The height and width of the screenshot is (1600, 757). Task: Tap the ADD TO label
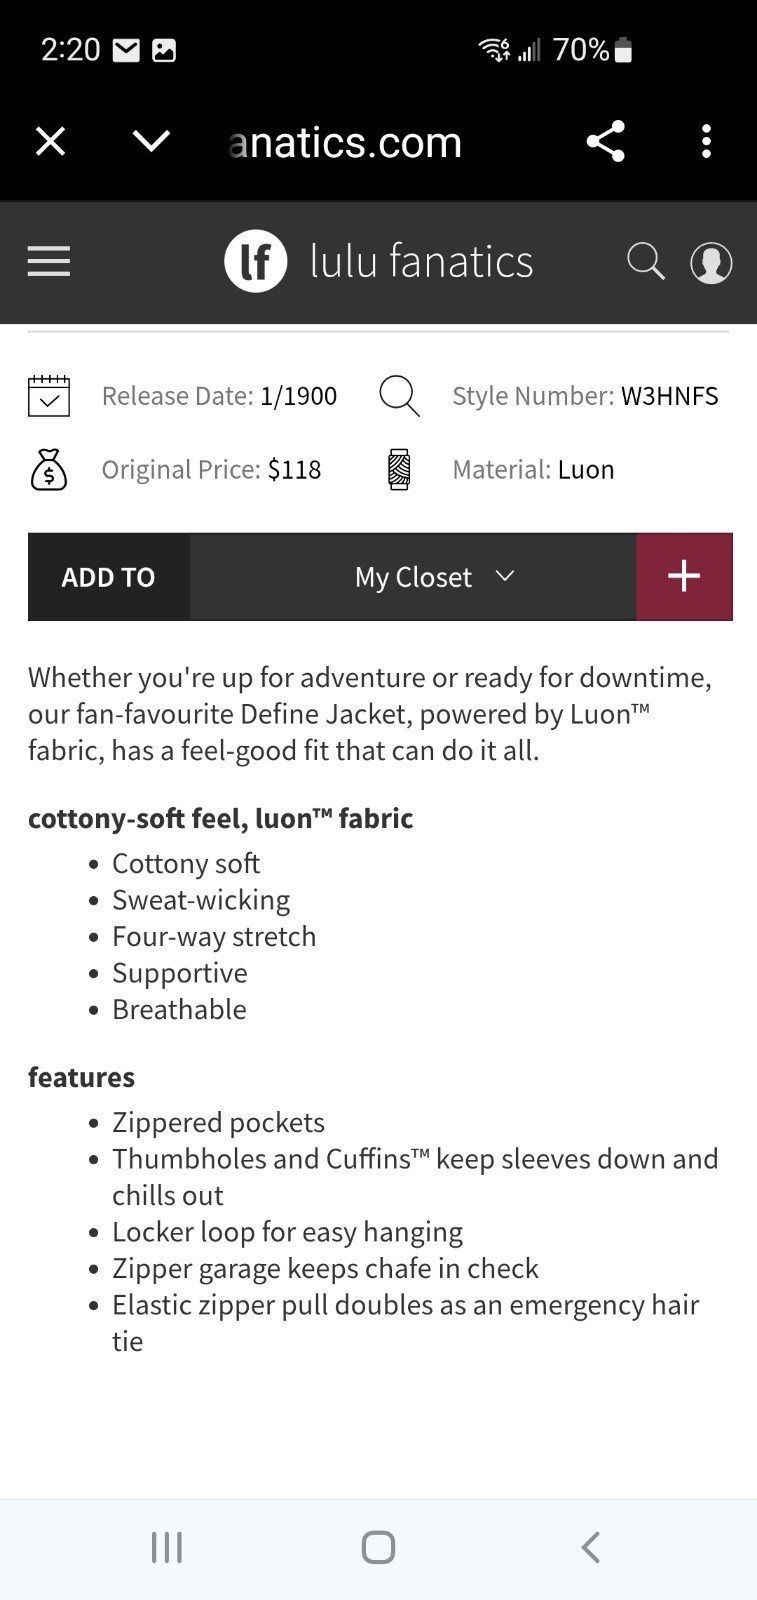108,577
